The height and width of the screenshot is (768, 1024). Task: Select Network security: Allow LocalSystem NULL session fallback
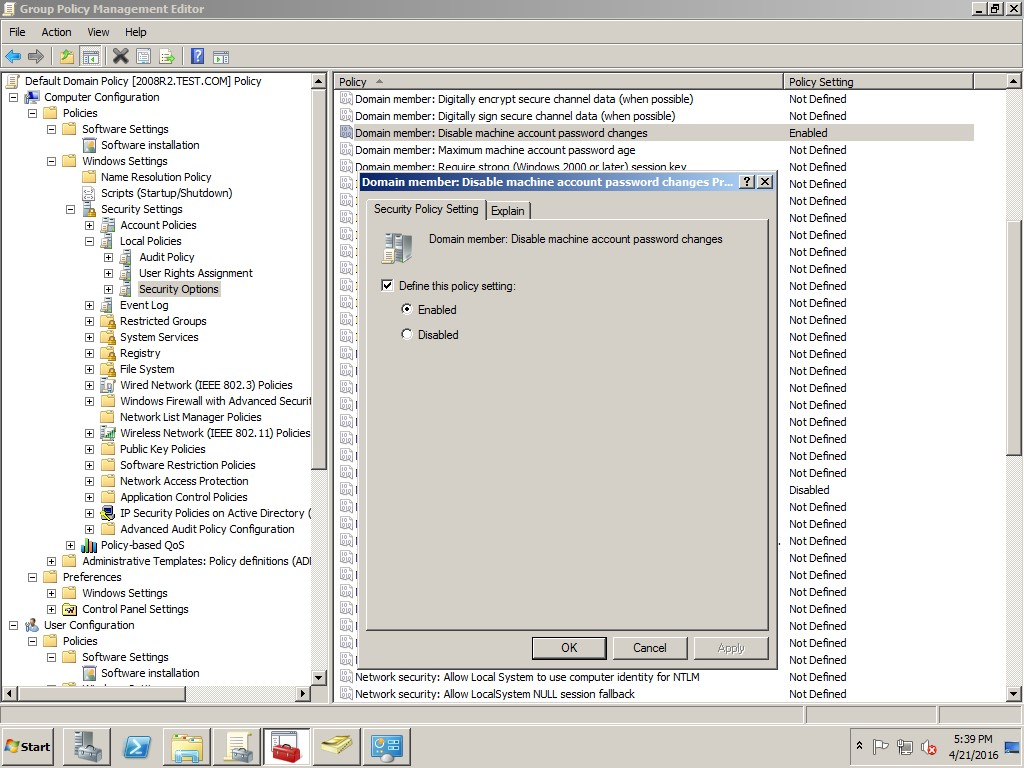495,694
